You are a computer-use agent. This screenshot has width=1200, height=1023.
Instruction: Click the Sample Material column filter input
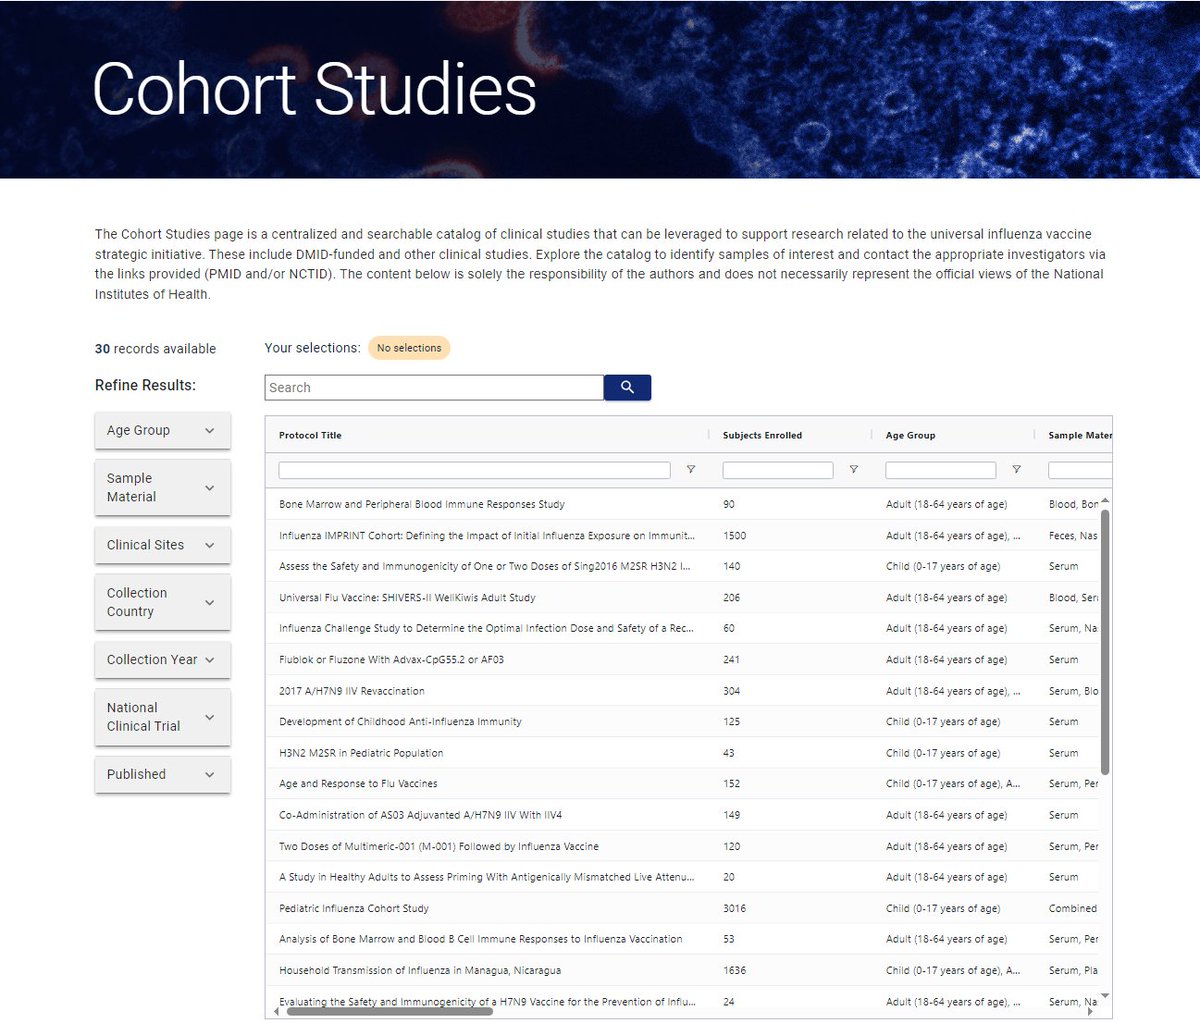pyautogui.click(x=1079, y=470)
